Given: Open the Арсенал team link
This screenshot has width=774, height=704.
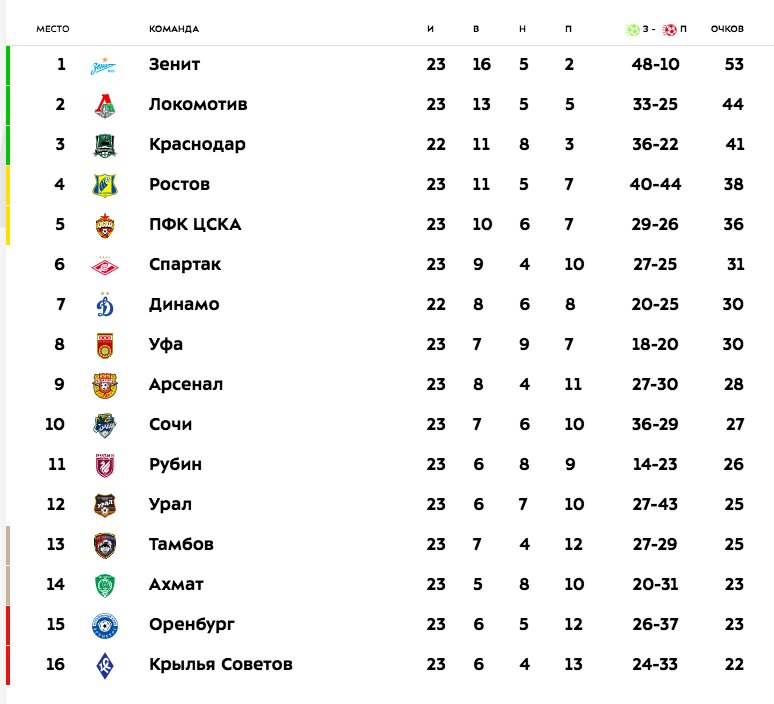Looking at the screenshot, I should [x=186, y=384].
